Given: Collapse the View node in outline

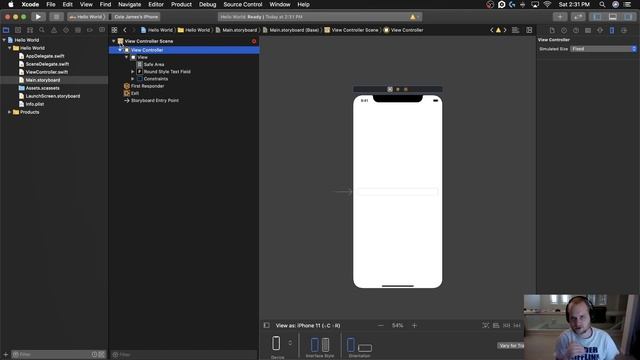Looking at the screenshot, I should (x=127, y=58).
